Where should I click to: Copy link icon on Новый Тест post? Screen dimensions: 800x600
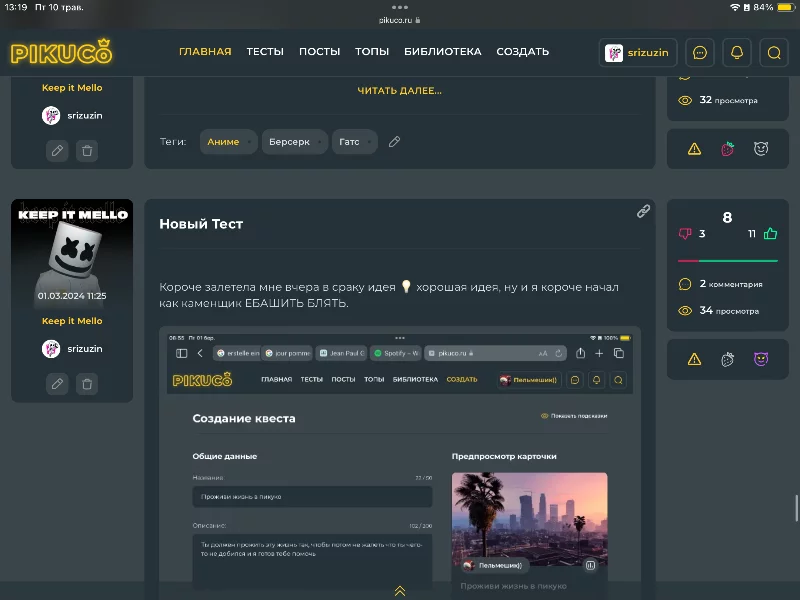643,211
